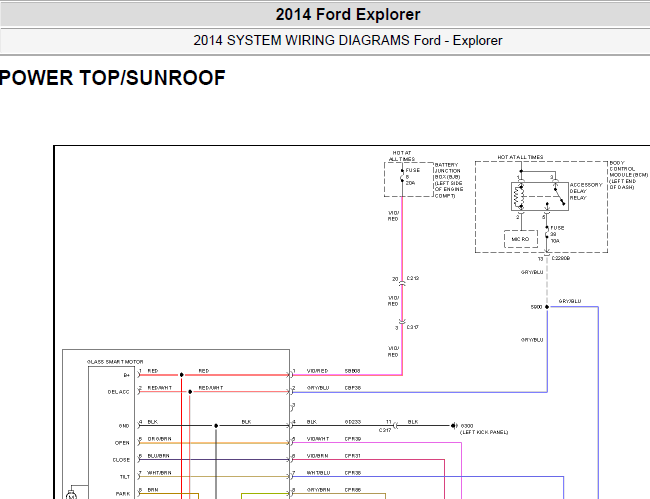Select the 'ACCESSORY DELAY RELAY' label

[x=586, y=191]
